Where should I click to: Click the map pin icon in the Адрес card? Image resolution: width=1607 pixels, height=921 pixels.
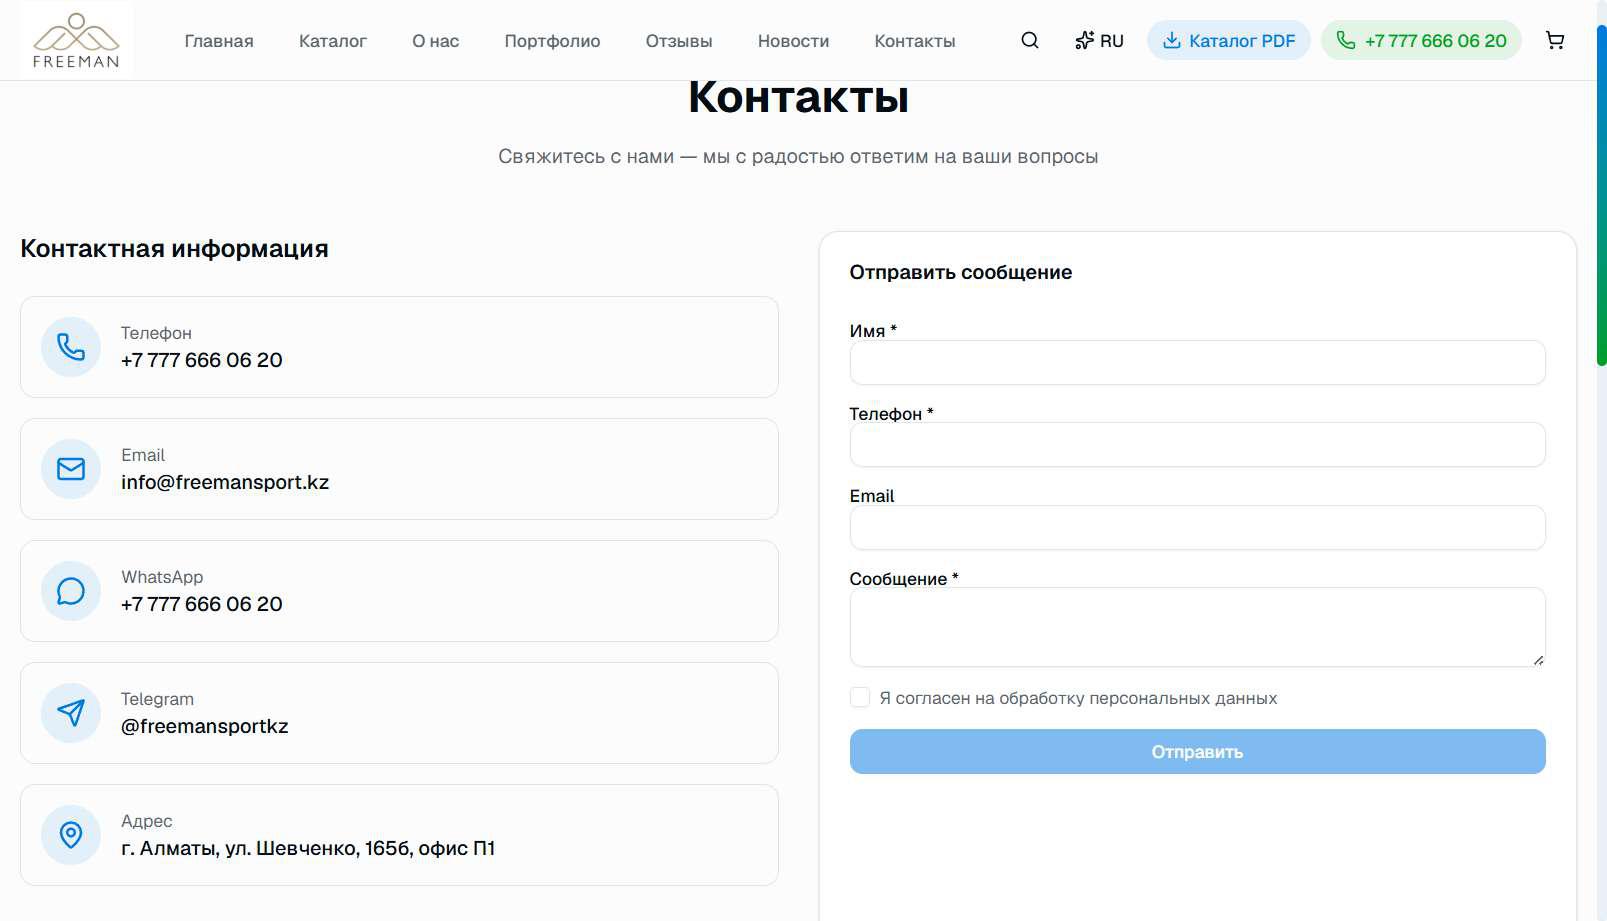pos(71,835)
